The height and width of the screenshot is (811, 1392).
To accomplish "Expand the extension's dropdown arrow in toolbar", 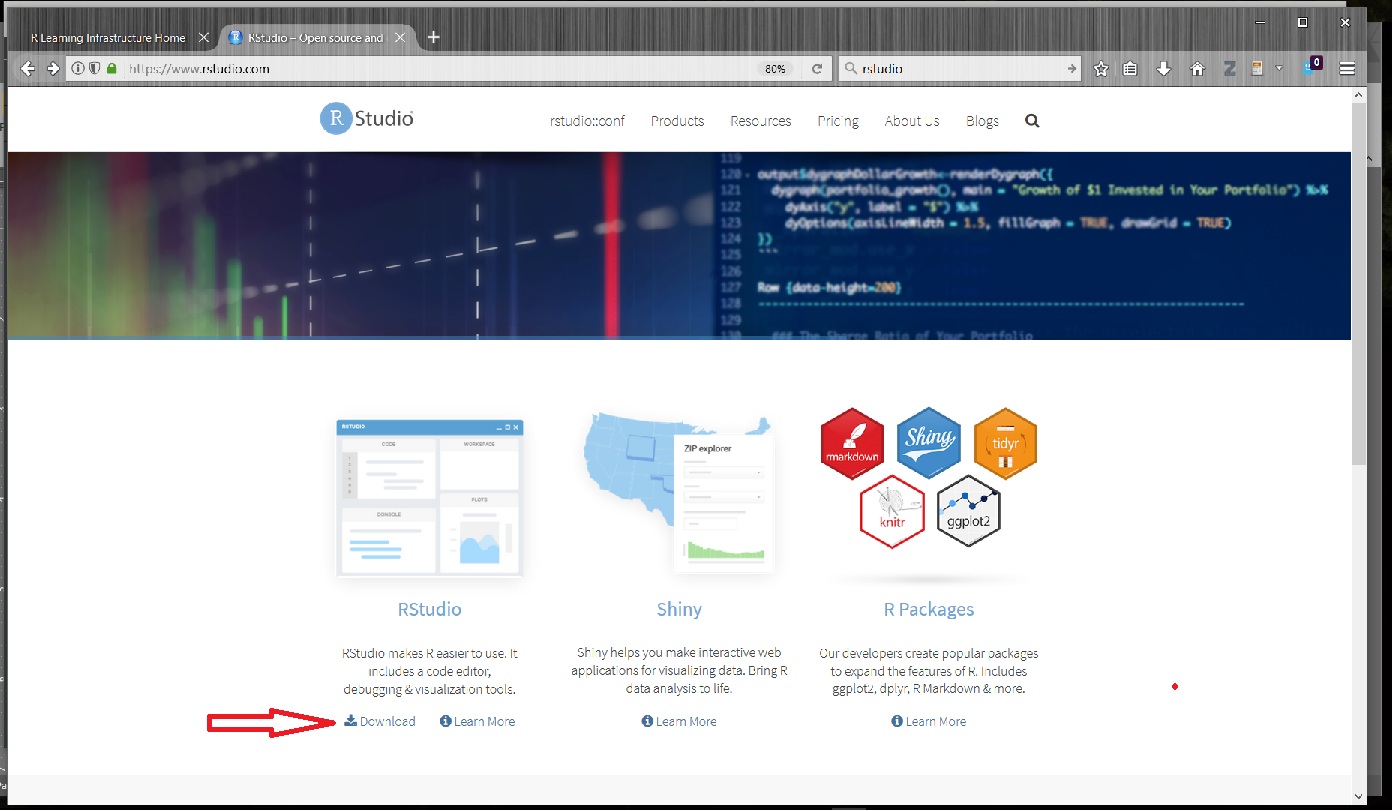I will 1278,69.
